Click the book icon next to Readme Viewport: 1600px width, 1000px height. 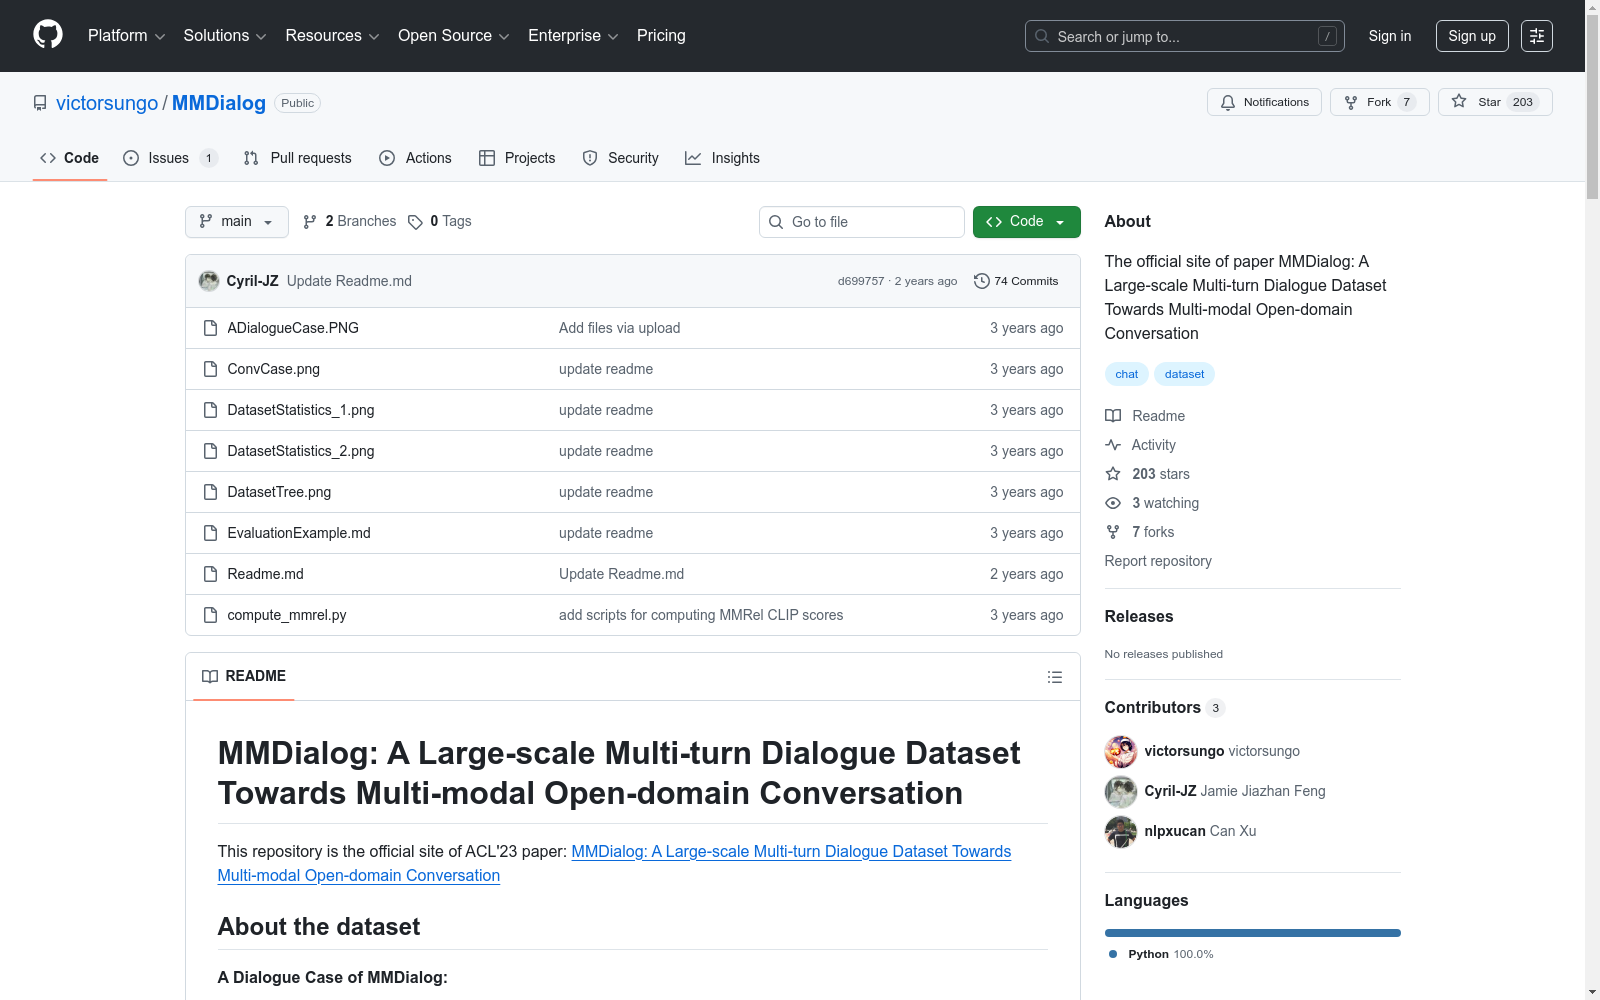1113,416
